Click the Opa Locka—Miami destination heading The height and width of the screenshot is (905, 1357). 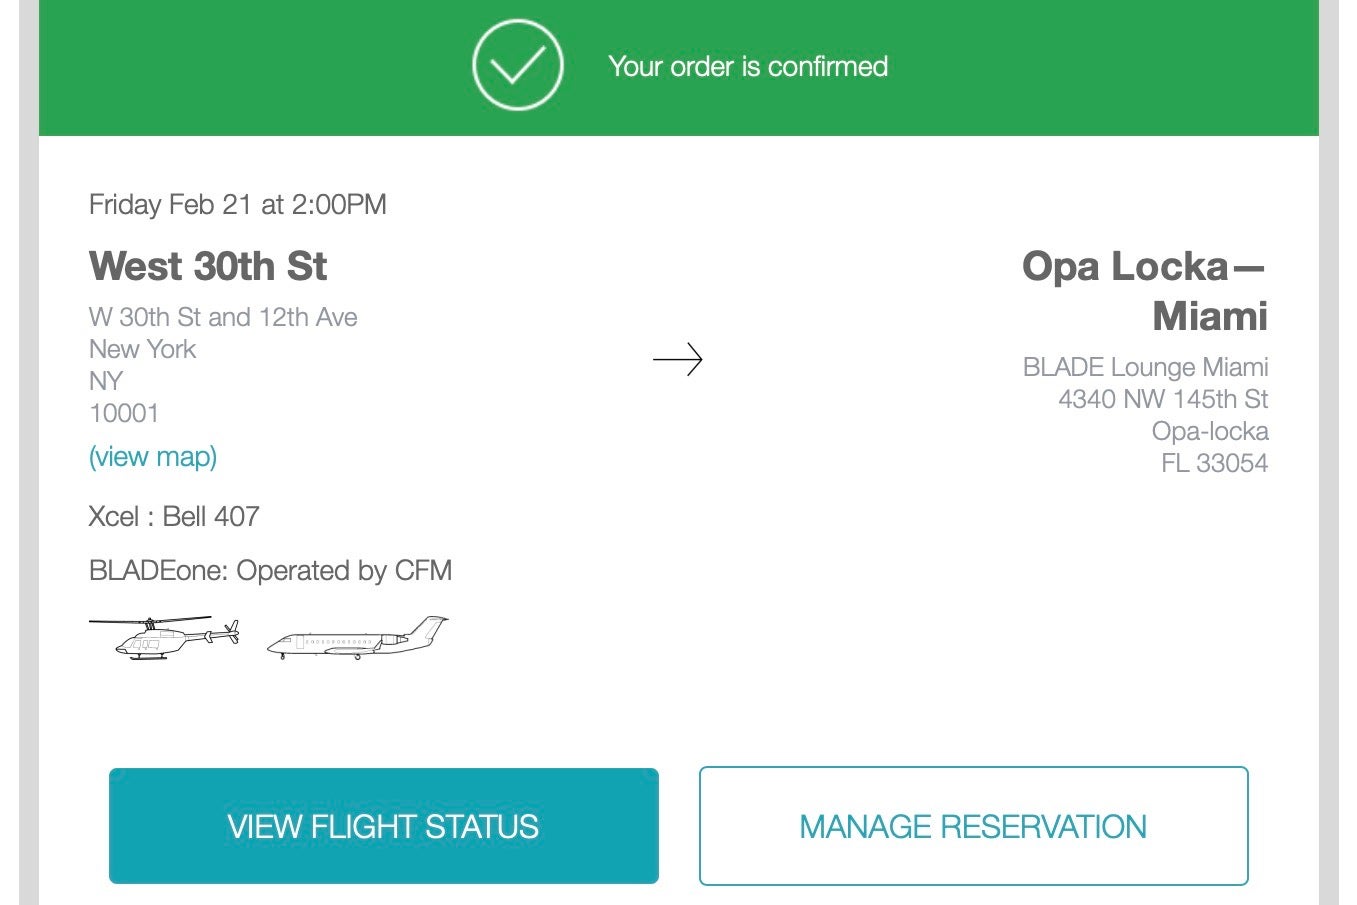[1144, 290]
